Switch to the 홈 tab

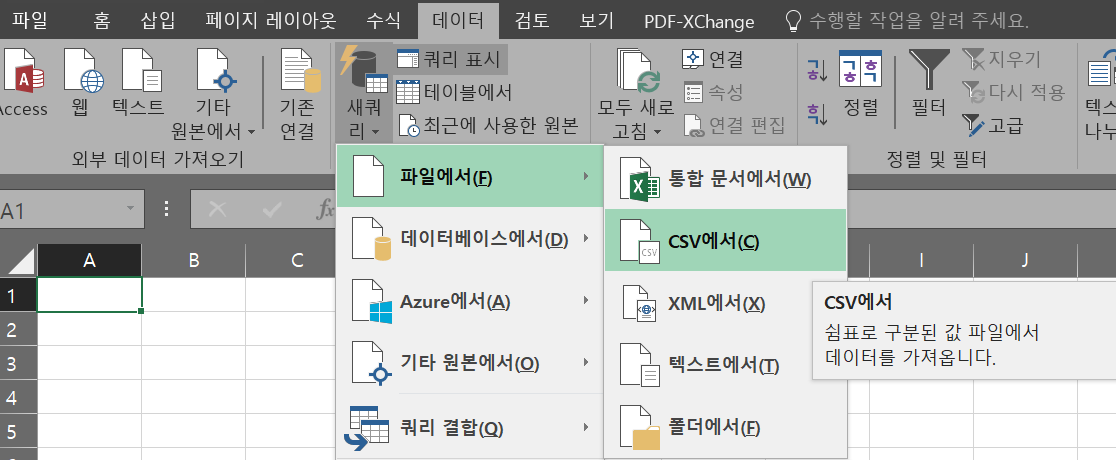[x=102, y=20]
